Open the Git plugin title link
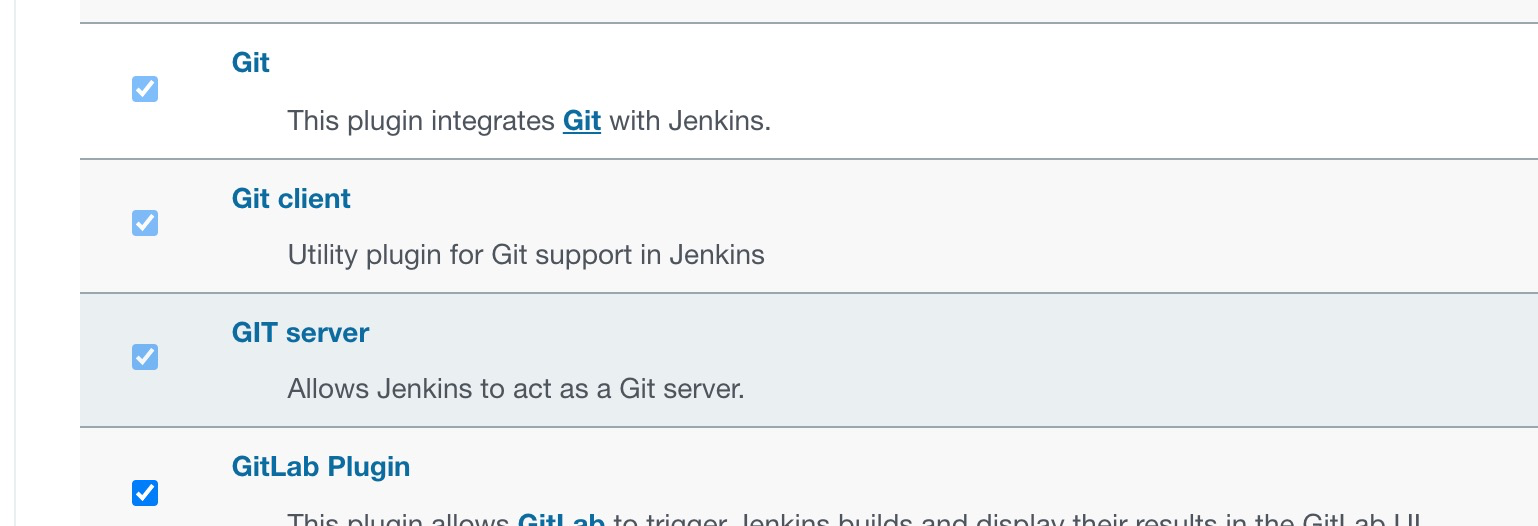Screen dimensions: 1538x526 (251, 63)
